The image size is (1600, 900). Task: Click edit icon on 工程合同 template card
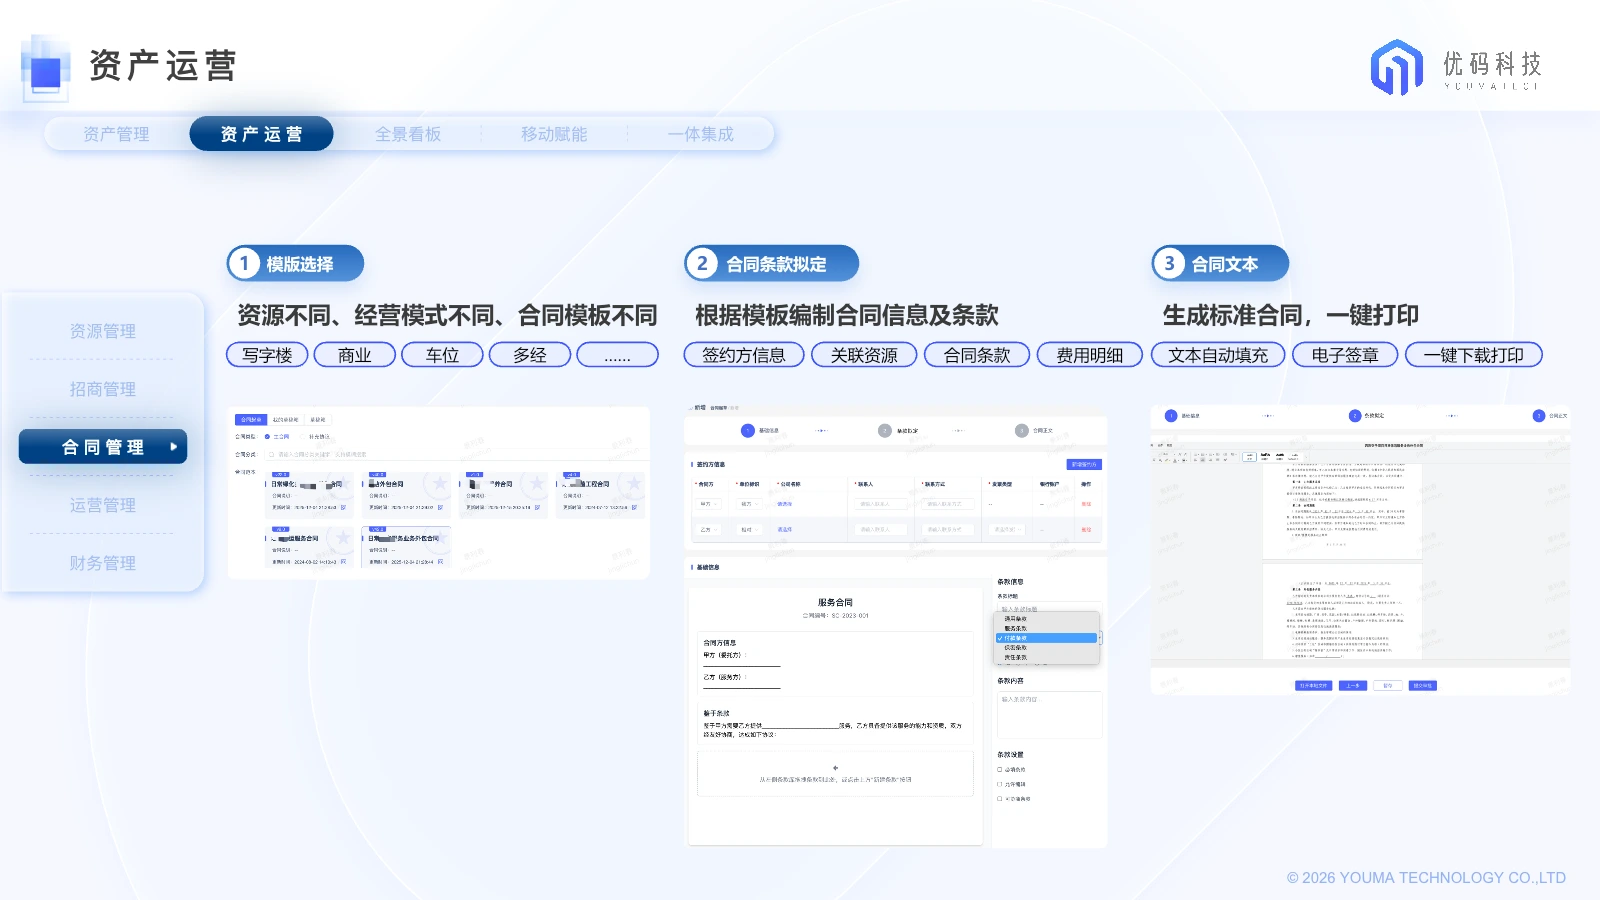click(634, 507)
